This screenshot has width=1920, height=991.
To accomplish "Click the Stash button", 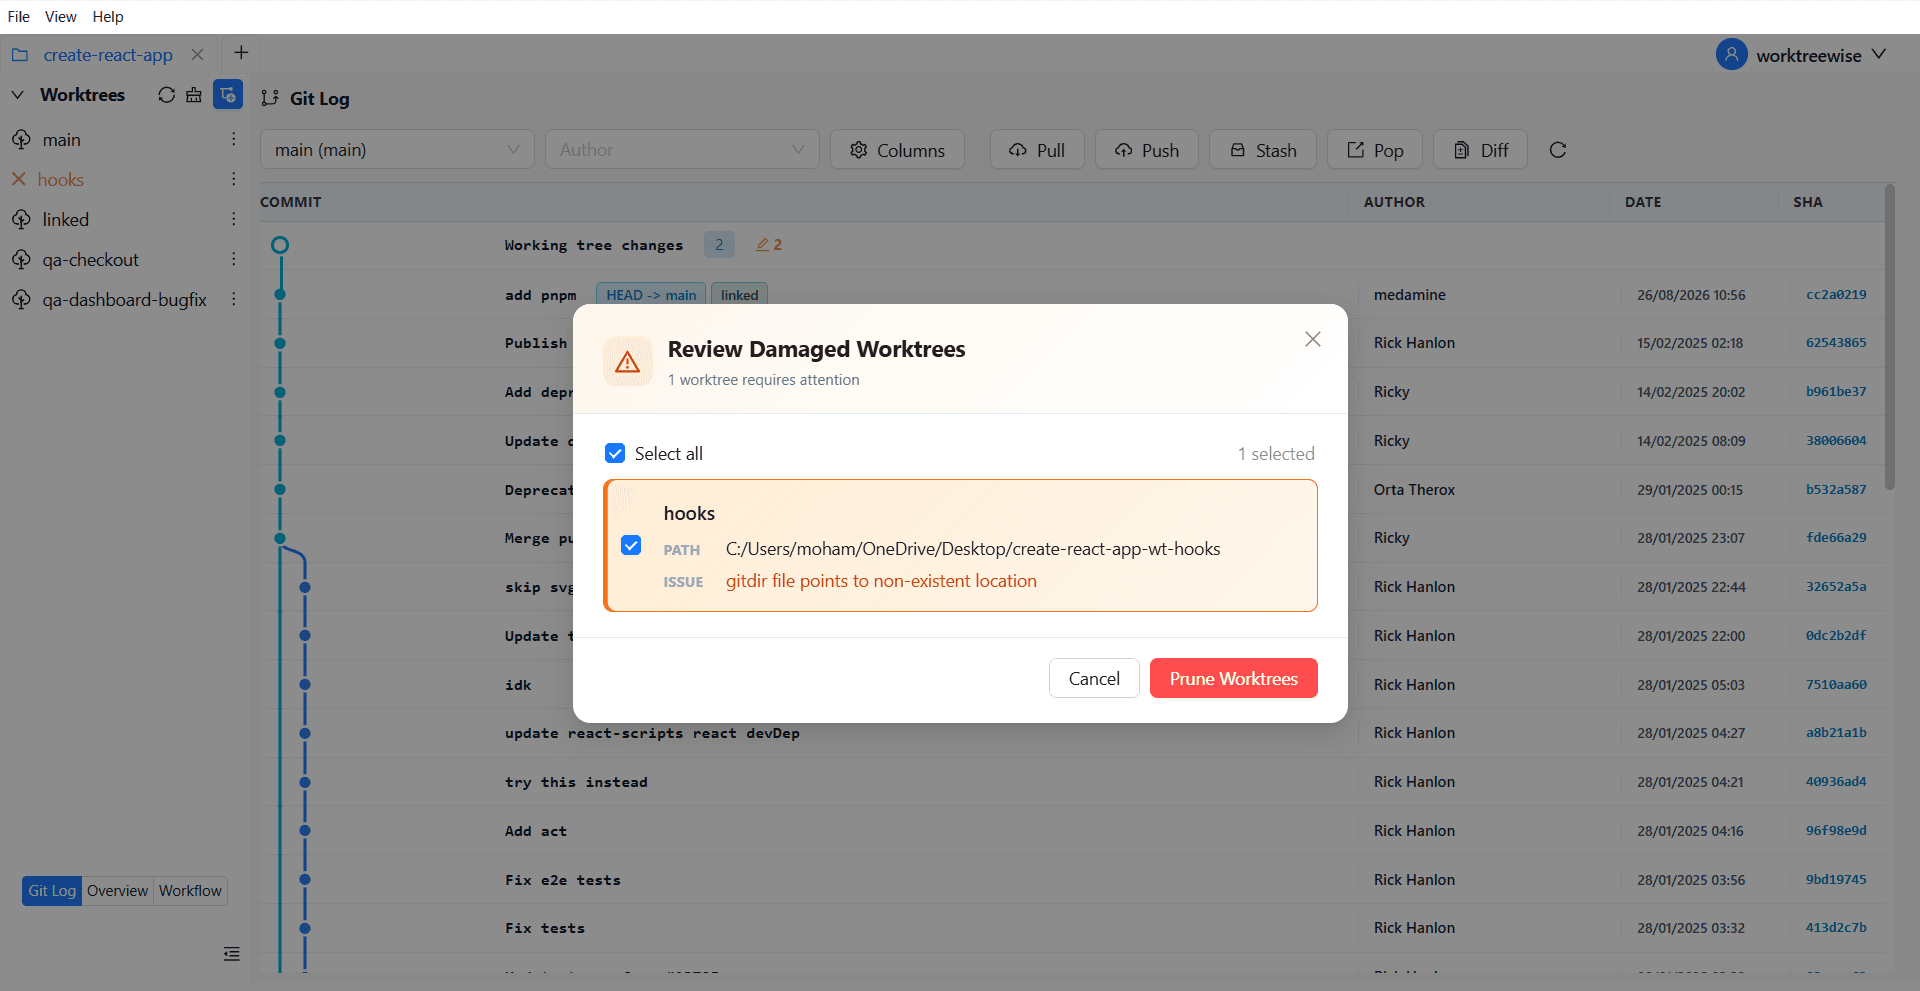I will coord(1263,150).
